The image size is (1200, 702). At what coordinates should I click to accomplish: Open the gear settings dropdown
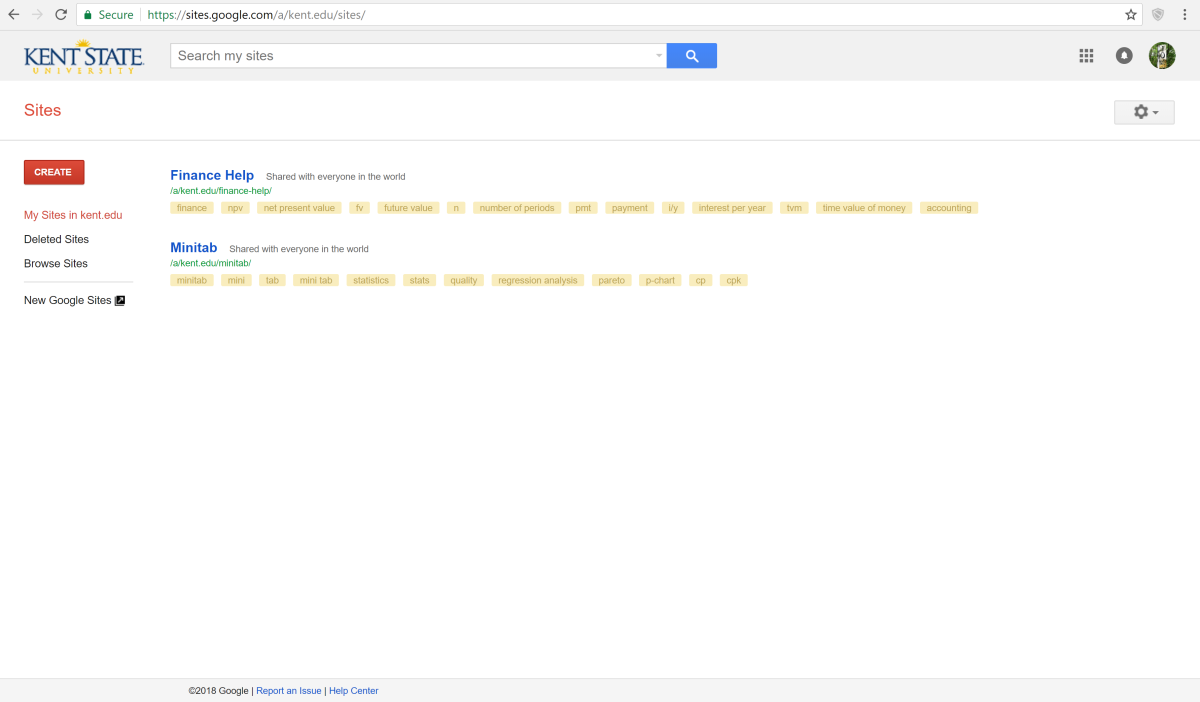1144,112
